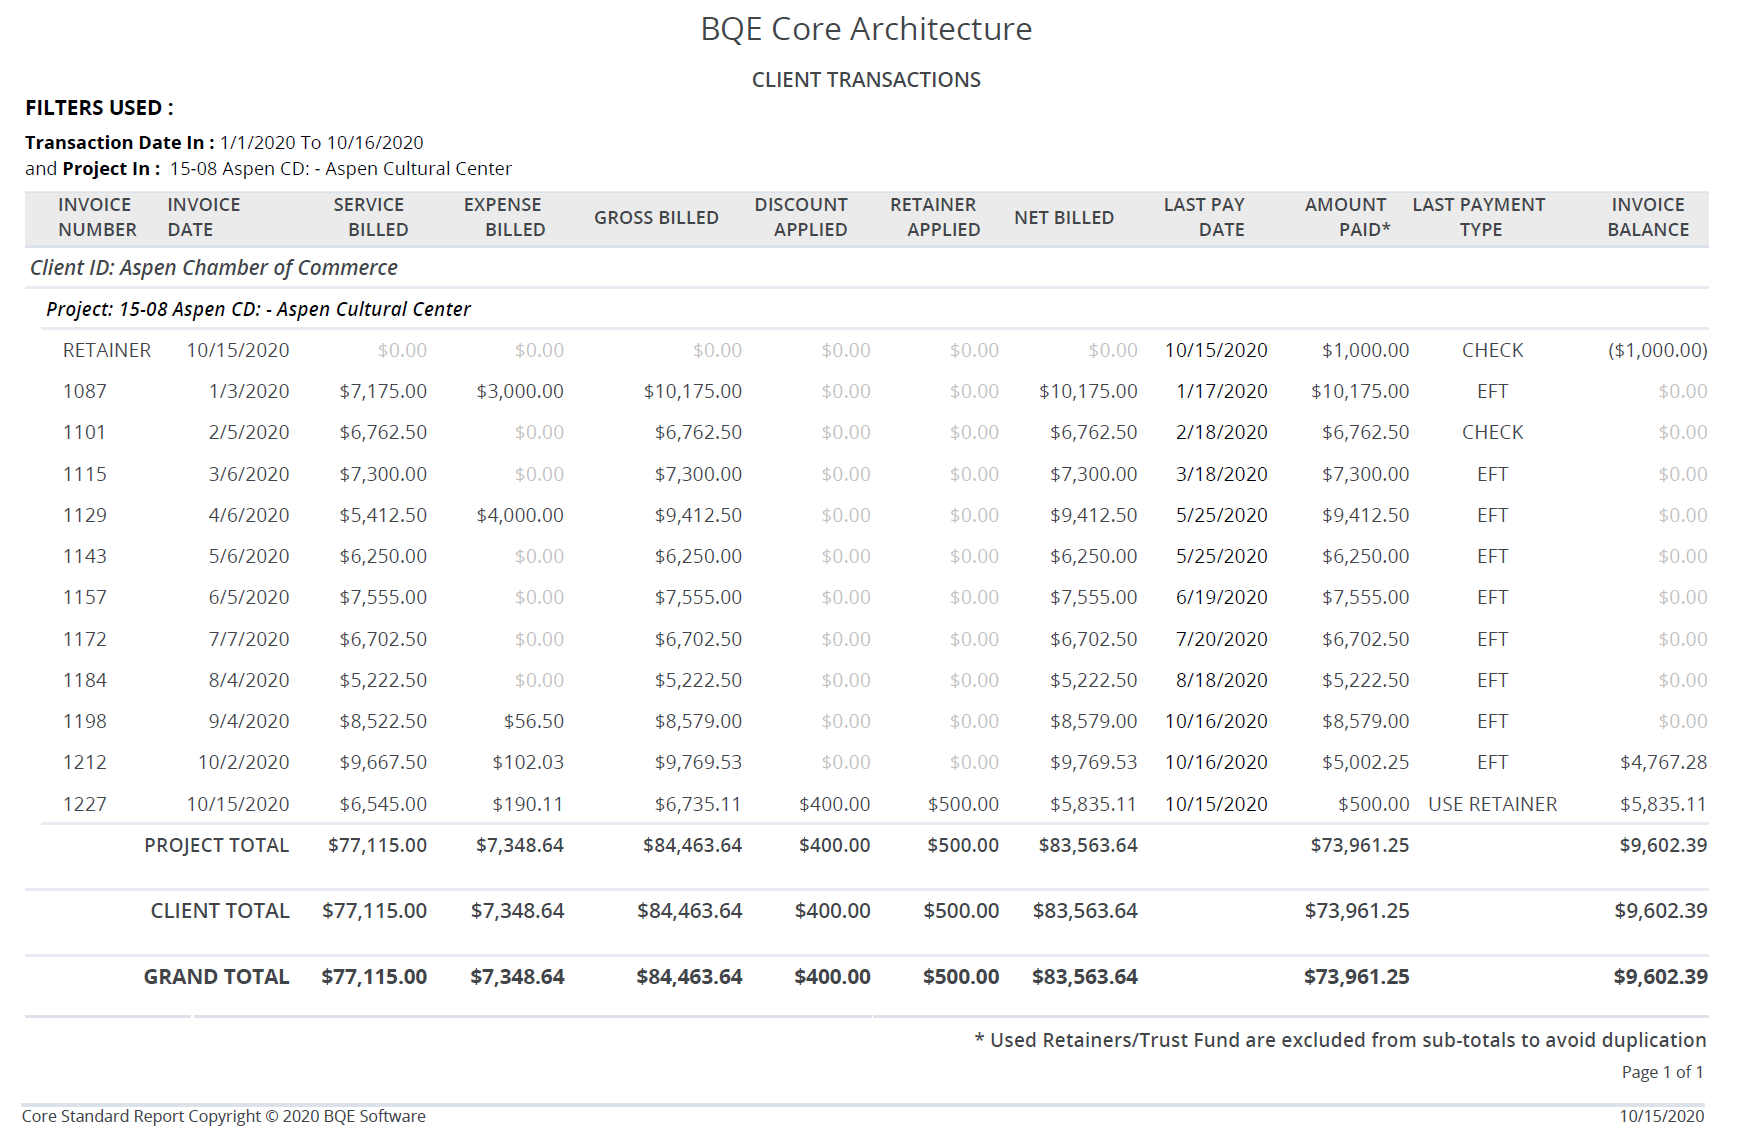Click INVOICE DATE column header
The width and height of the screenshot is (1742, 1142).
(x=204, y=217)
